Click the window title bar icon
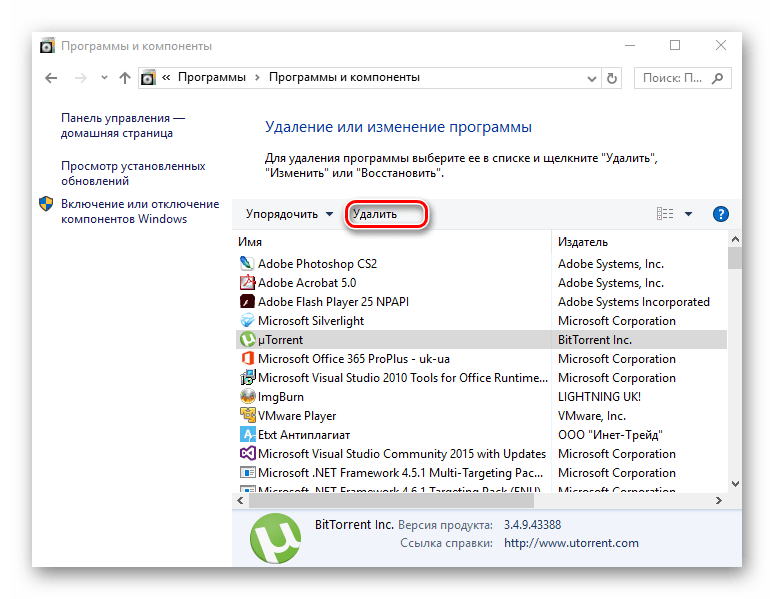Image resolution: width=774 pixels, height=599 pixels. (47, 46)
